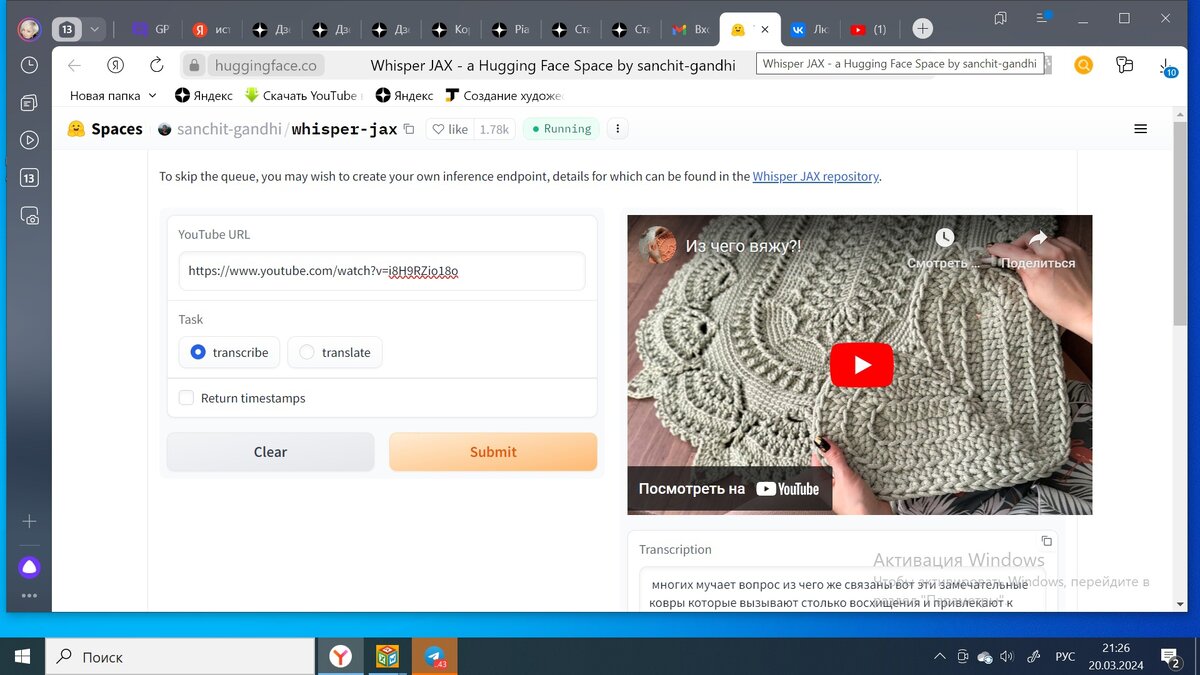Open the Создание художе bookmark

pos(505,95)
